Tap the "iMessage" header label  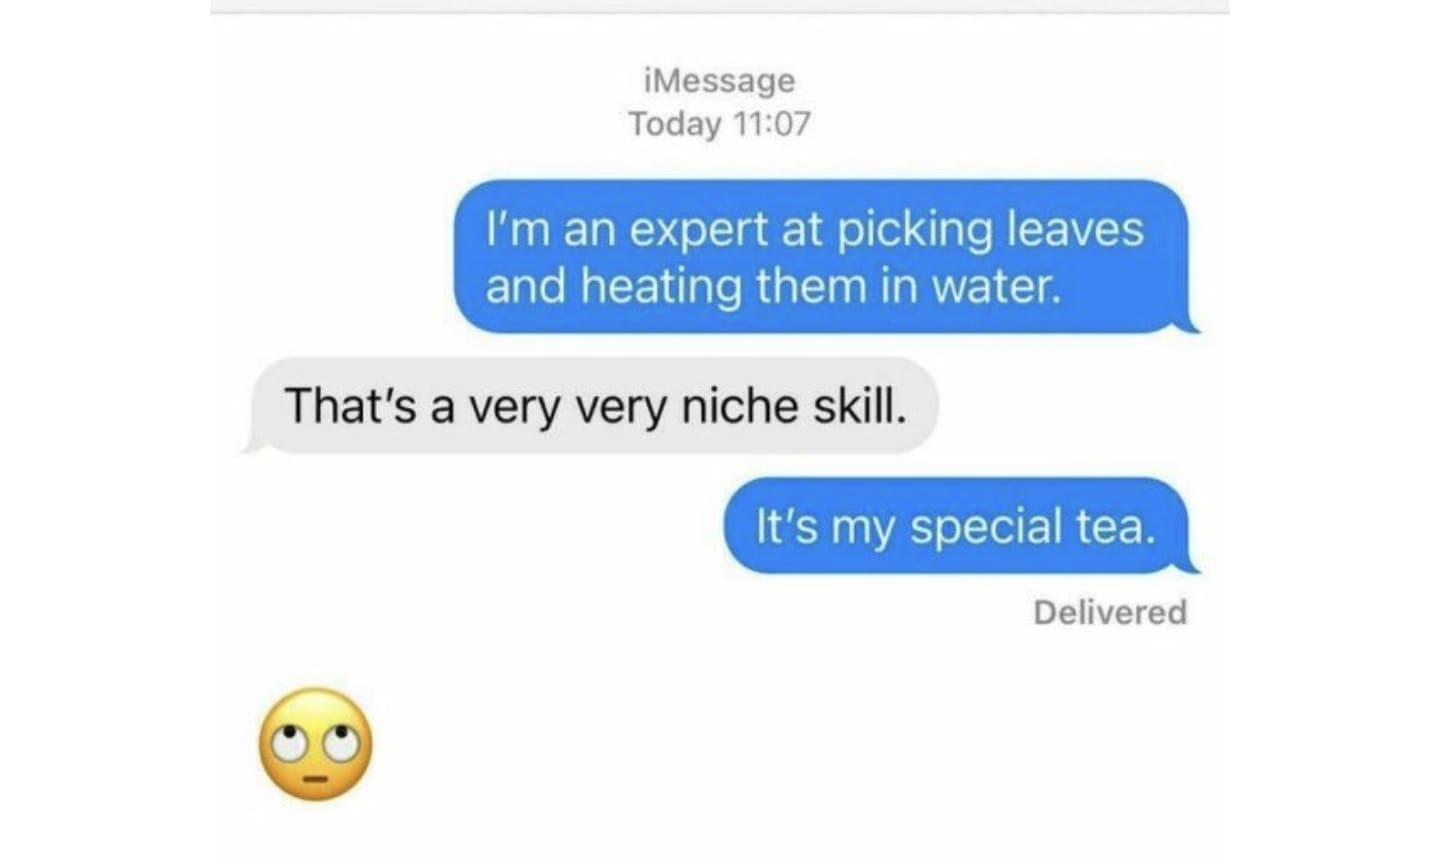(x=720, y=80)
